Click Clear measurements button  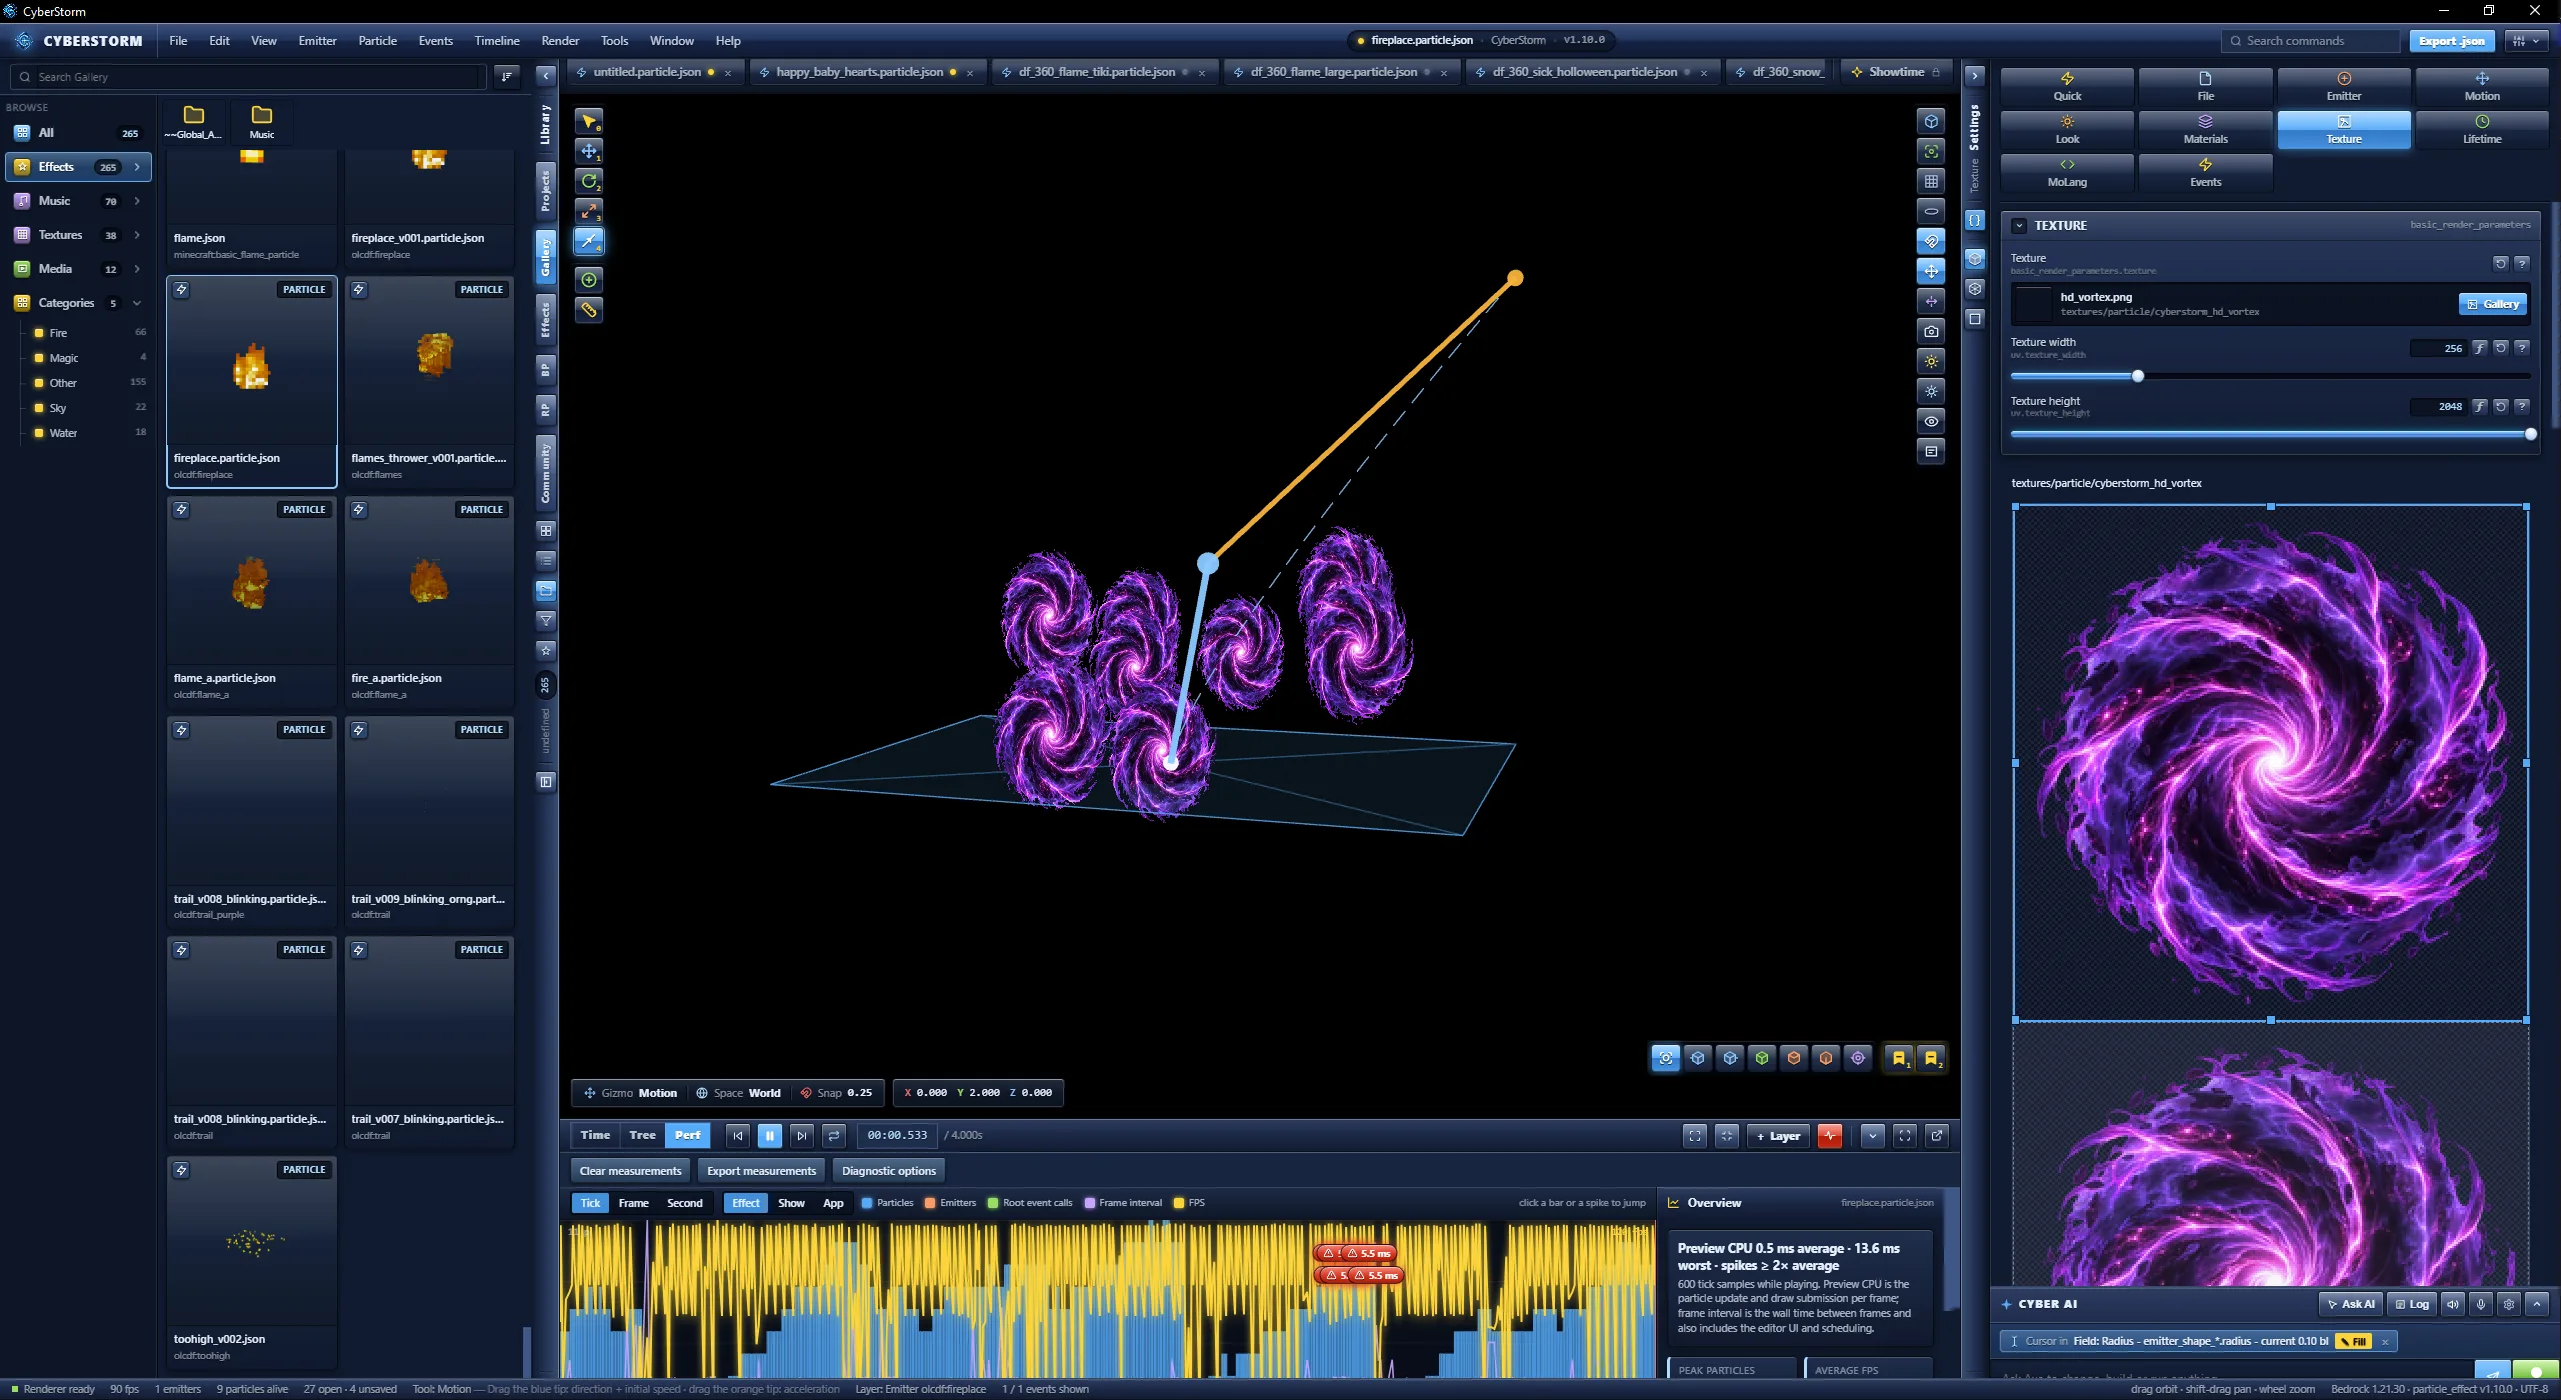pyautogui.click(x=631, y=1171)
